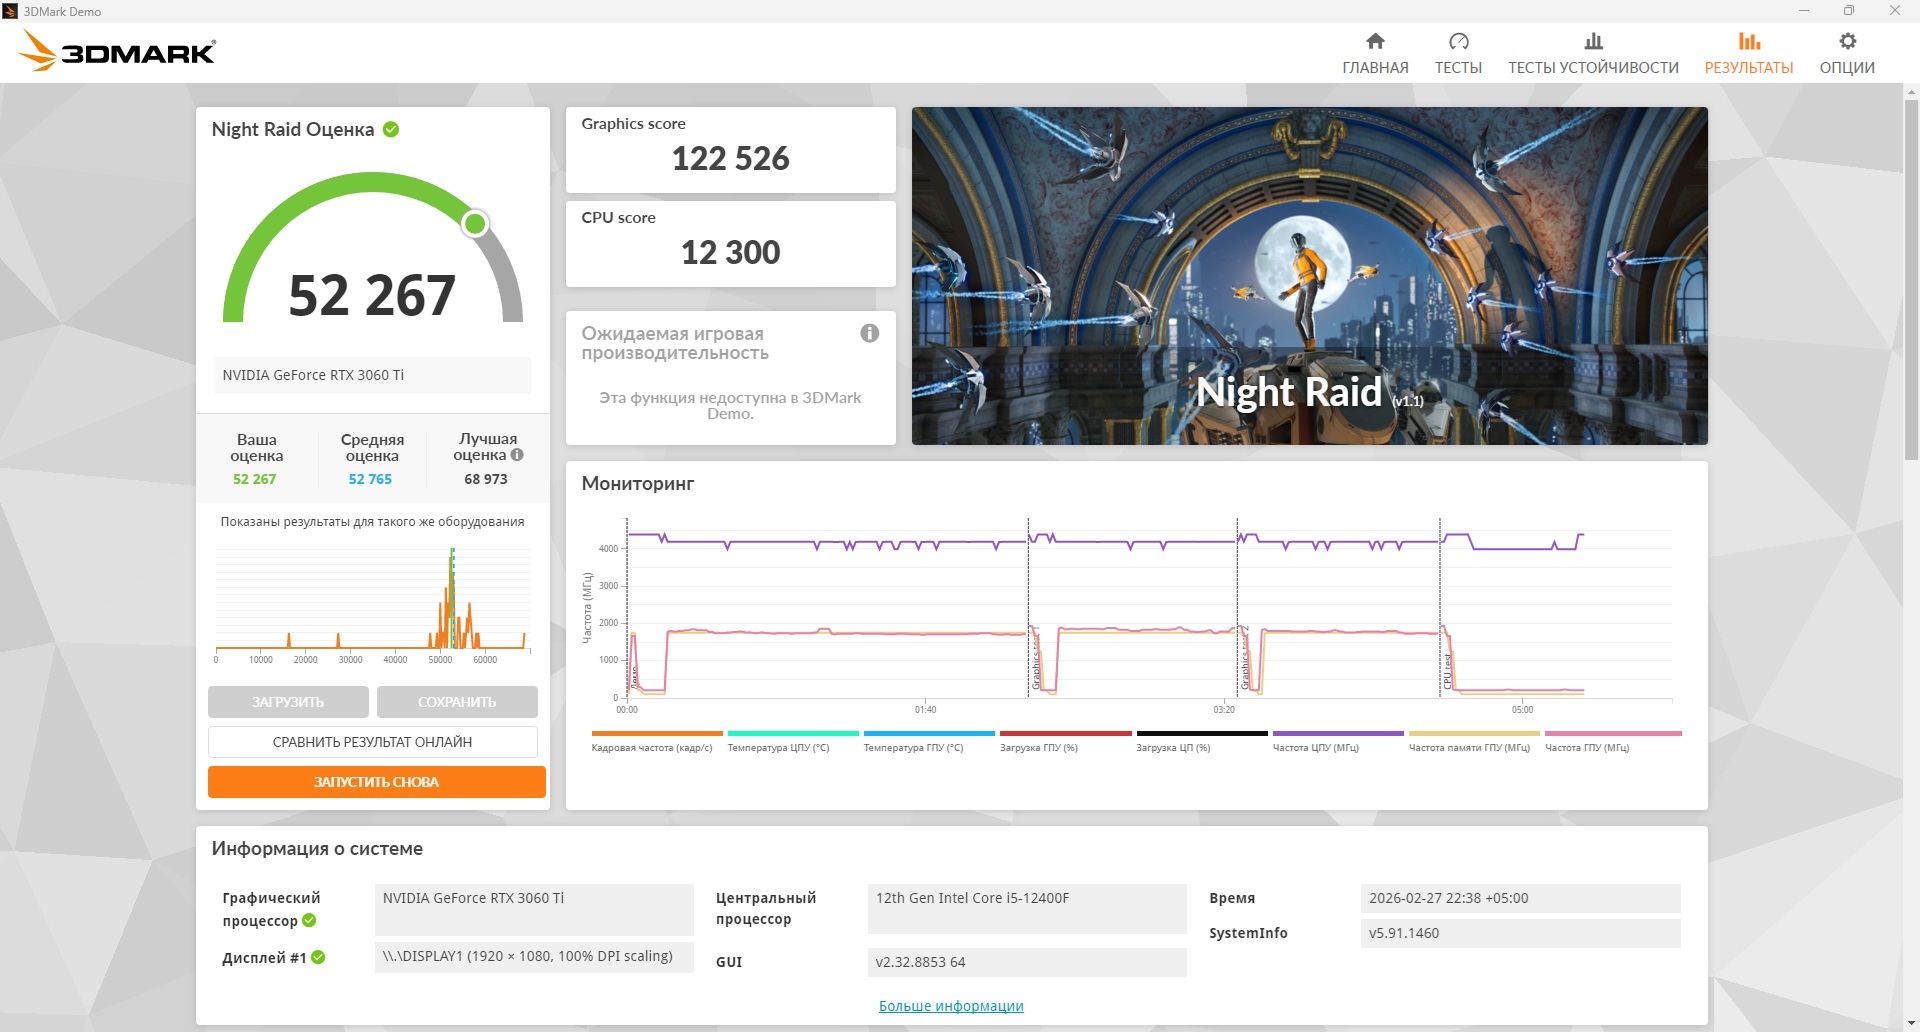Image resolution: width=1920 pixels, height=1032 pixels.
Task: Click the ЗАГРУЗИТЬ button
Action: pos(288,702)
